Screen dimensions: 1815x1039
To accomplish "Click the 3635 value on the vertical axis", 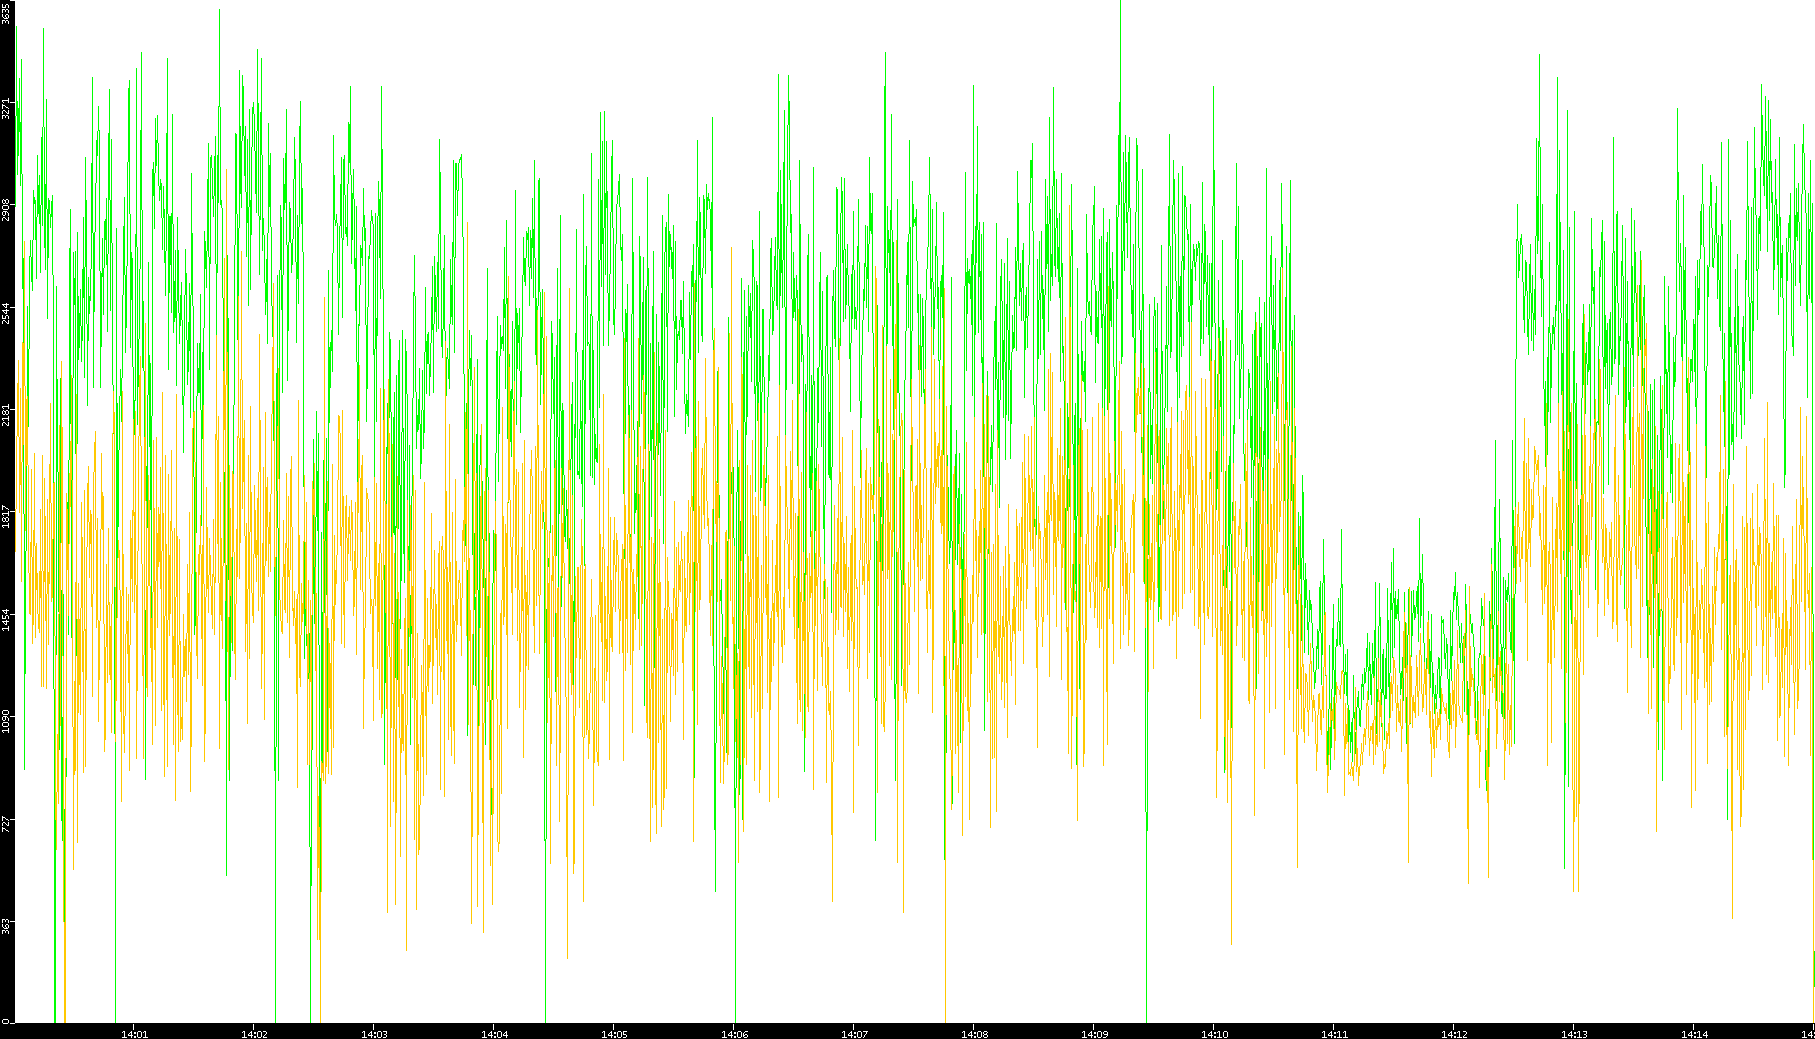I will (6, 13).
